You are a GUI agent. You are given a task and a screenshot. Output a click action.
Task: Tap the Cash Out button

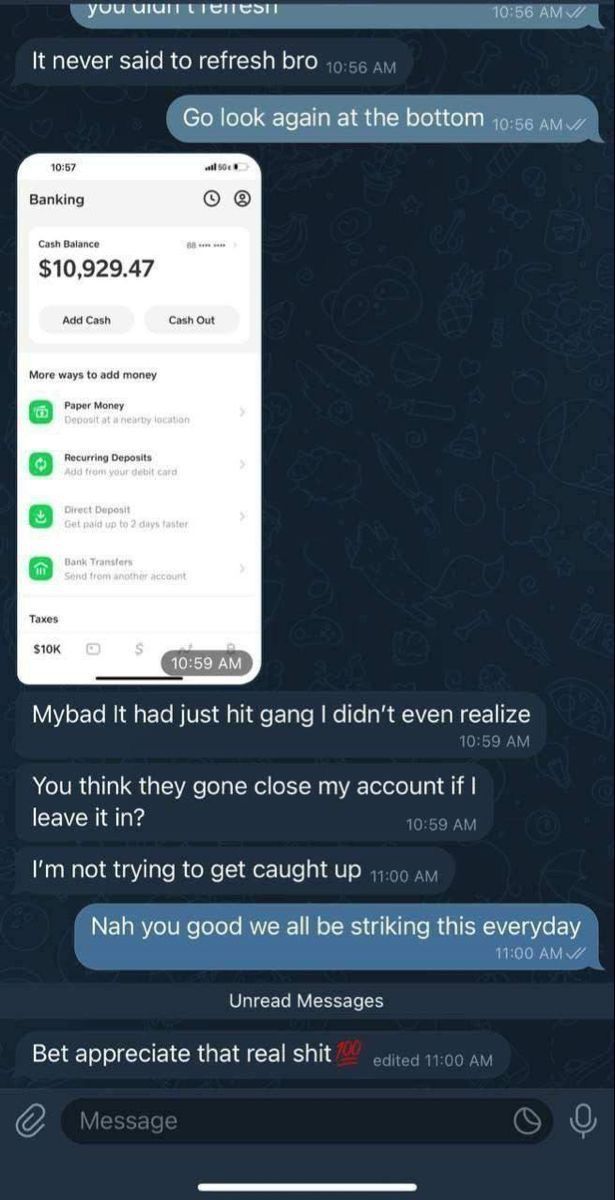(191, 320)
